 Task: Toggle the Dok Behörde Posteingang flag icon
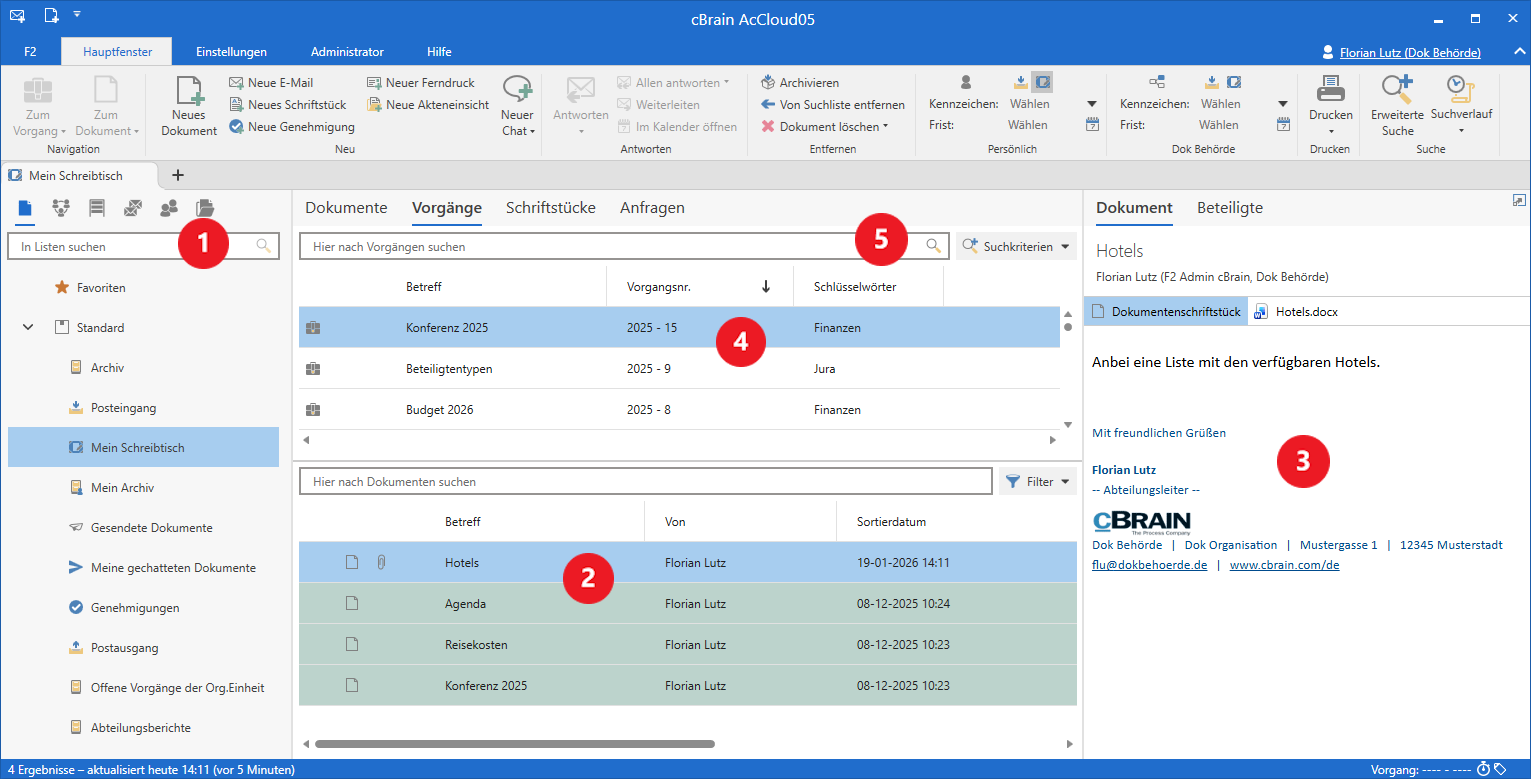(1211, 82)
